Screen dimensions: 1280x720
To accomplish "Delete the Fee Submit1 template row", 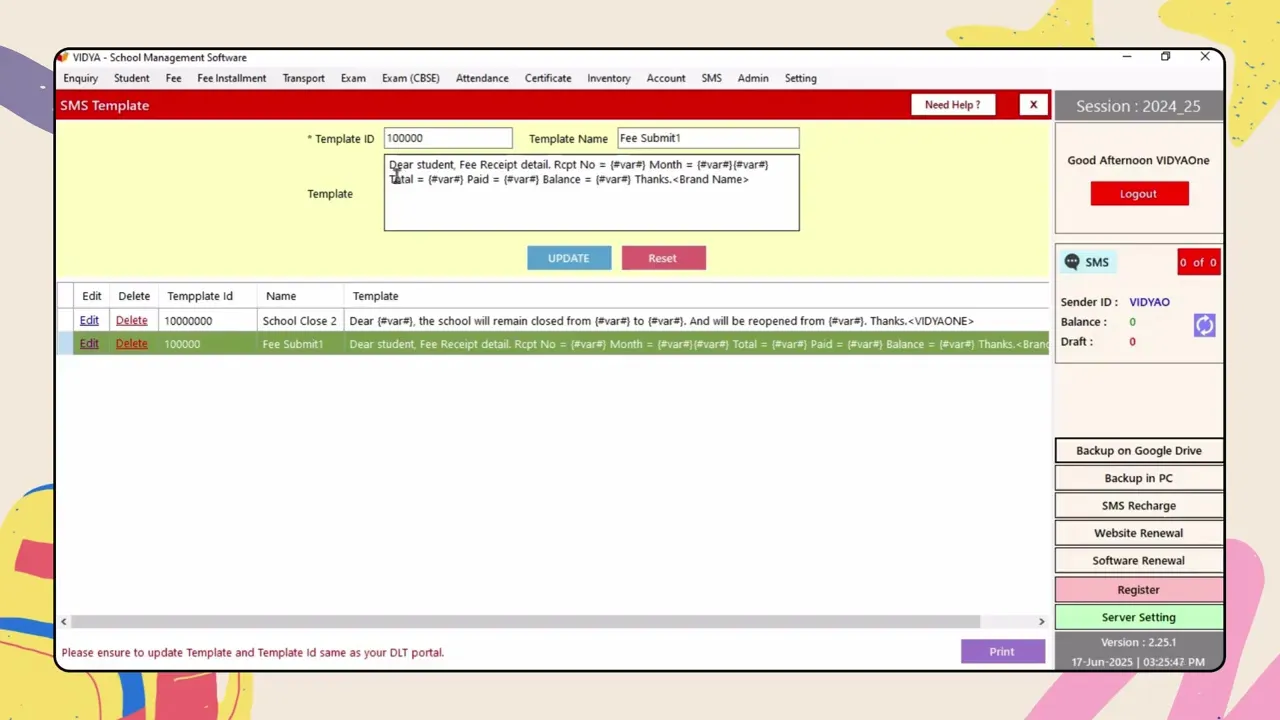I will click(x=131, y=343).
